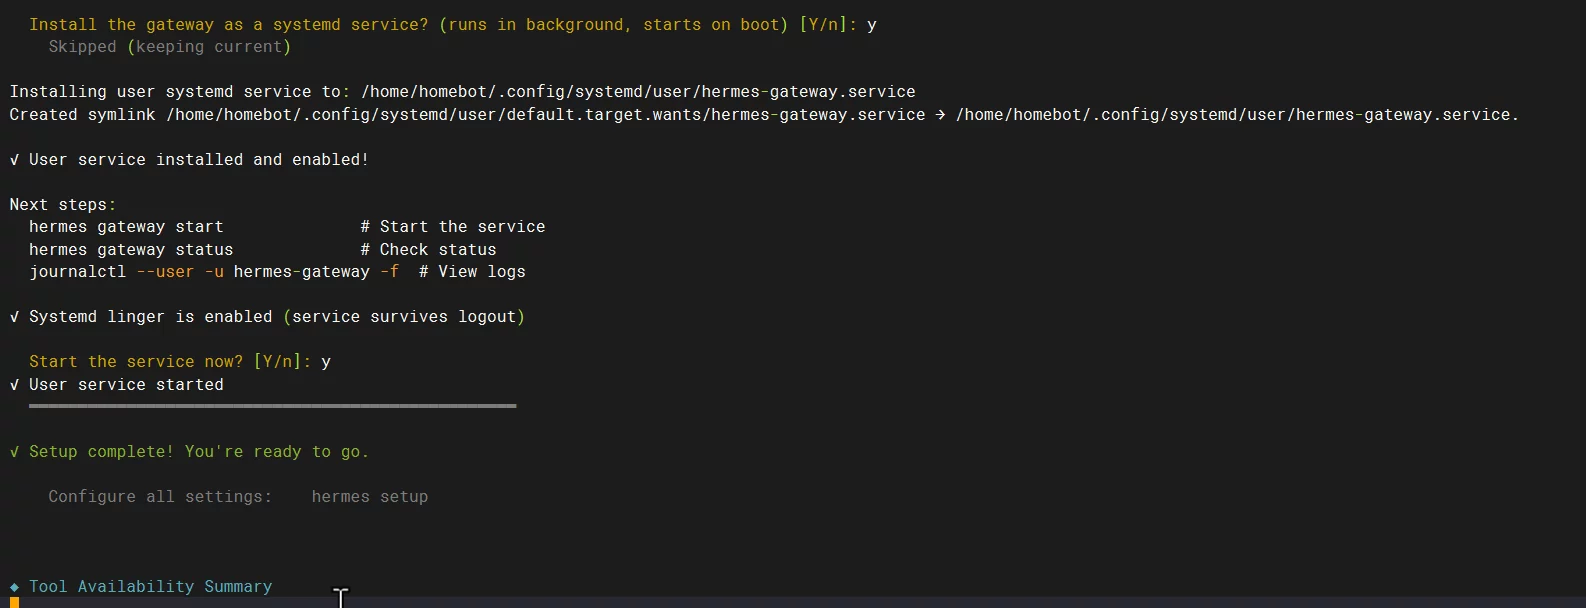Click the "Tool Availability Summary" heading
1586x608 pixels.
pyautogui.click(x=150, y=587)
